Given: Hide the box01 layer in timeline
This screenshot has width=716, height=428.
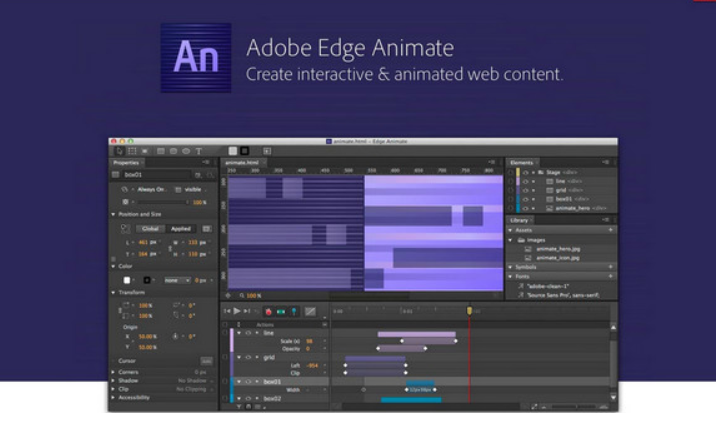Looking at the screenshot, I should tap(248, 381).
